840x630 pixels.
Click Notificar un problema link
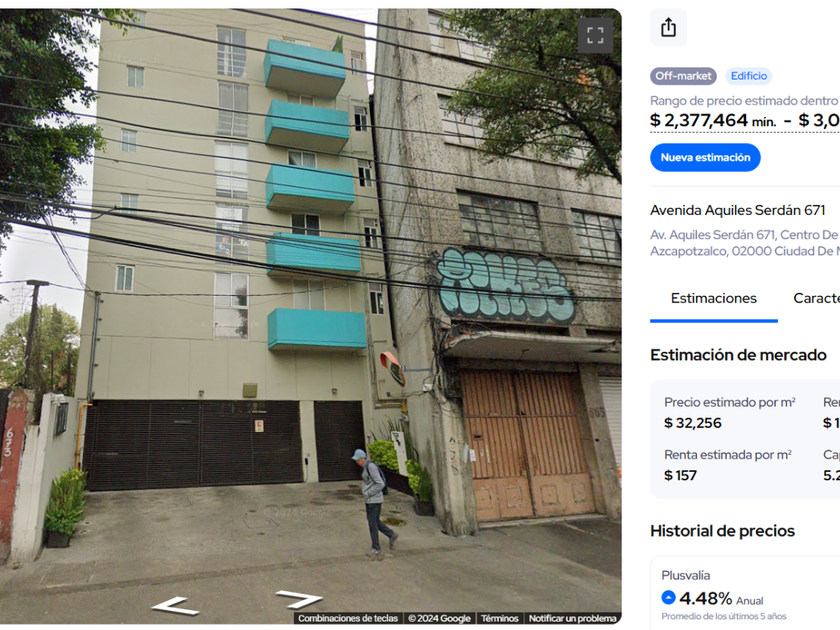tap(572, 618)
